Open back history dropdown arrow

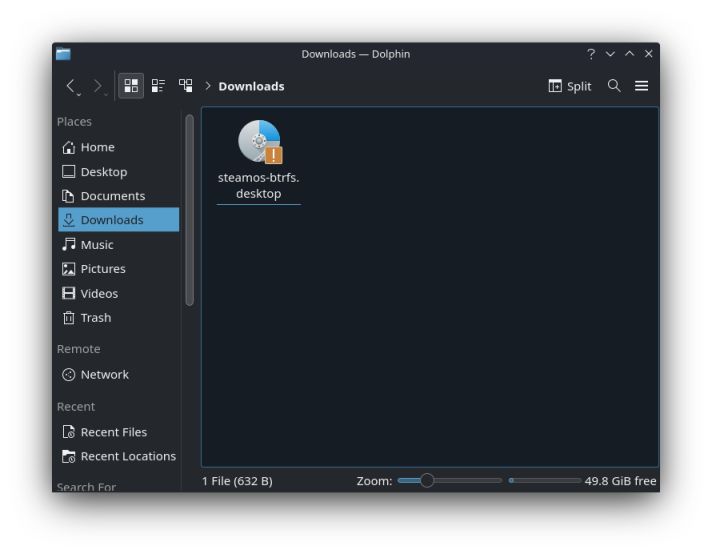[79, 94]
